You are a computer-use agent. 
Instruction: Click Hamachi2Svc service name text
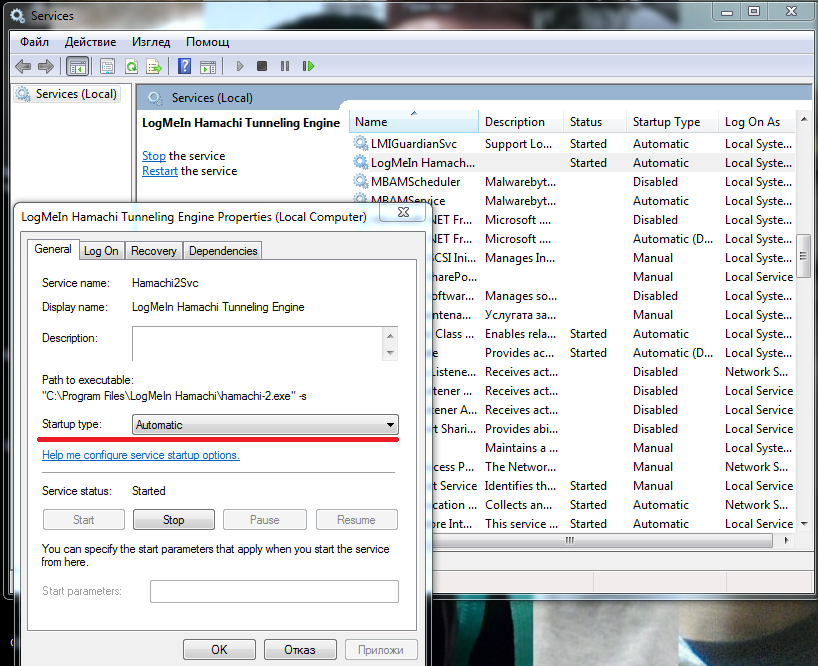click(x=165, y=283)
